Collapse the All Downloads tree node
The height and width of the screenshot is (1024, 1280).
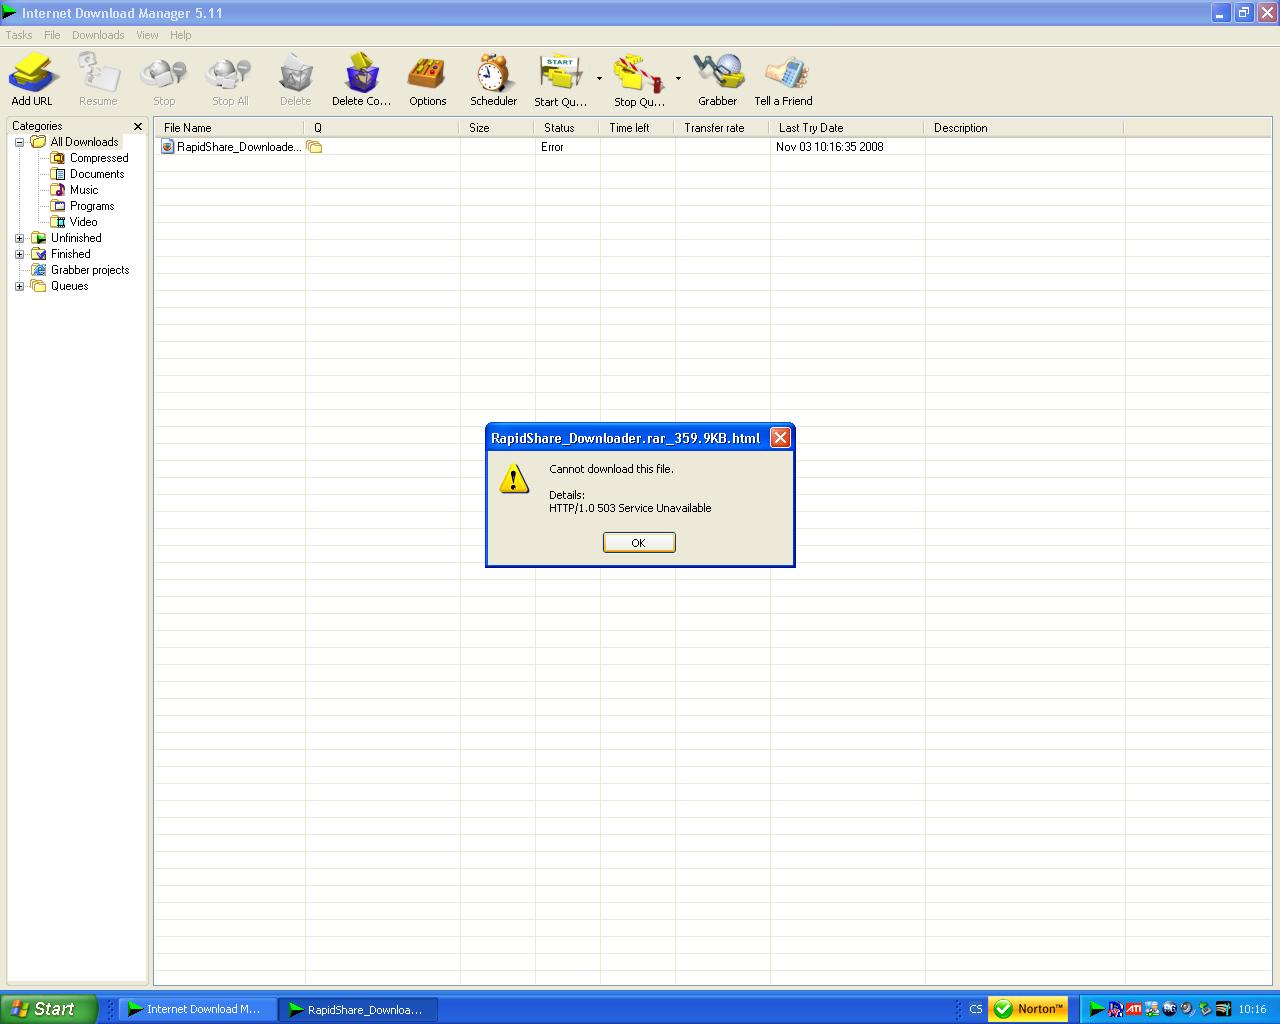19,142
